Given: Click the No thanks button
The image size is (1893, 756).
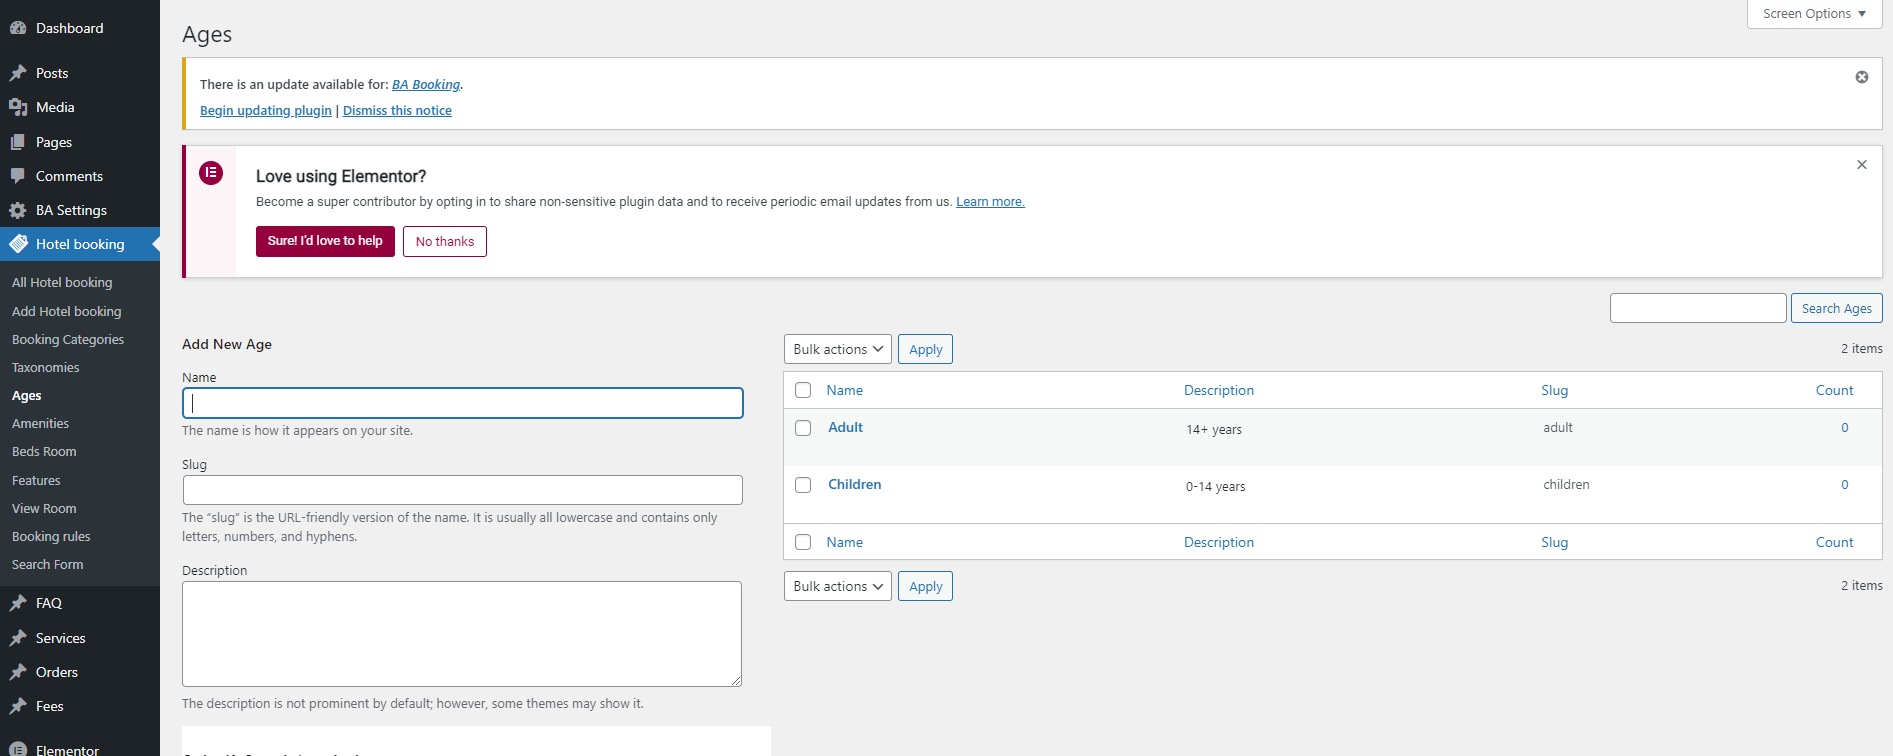Looking at the screenshot, I should click(x=444, y=241).
